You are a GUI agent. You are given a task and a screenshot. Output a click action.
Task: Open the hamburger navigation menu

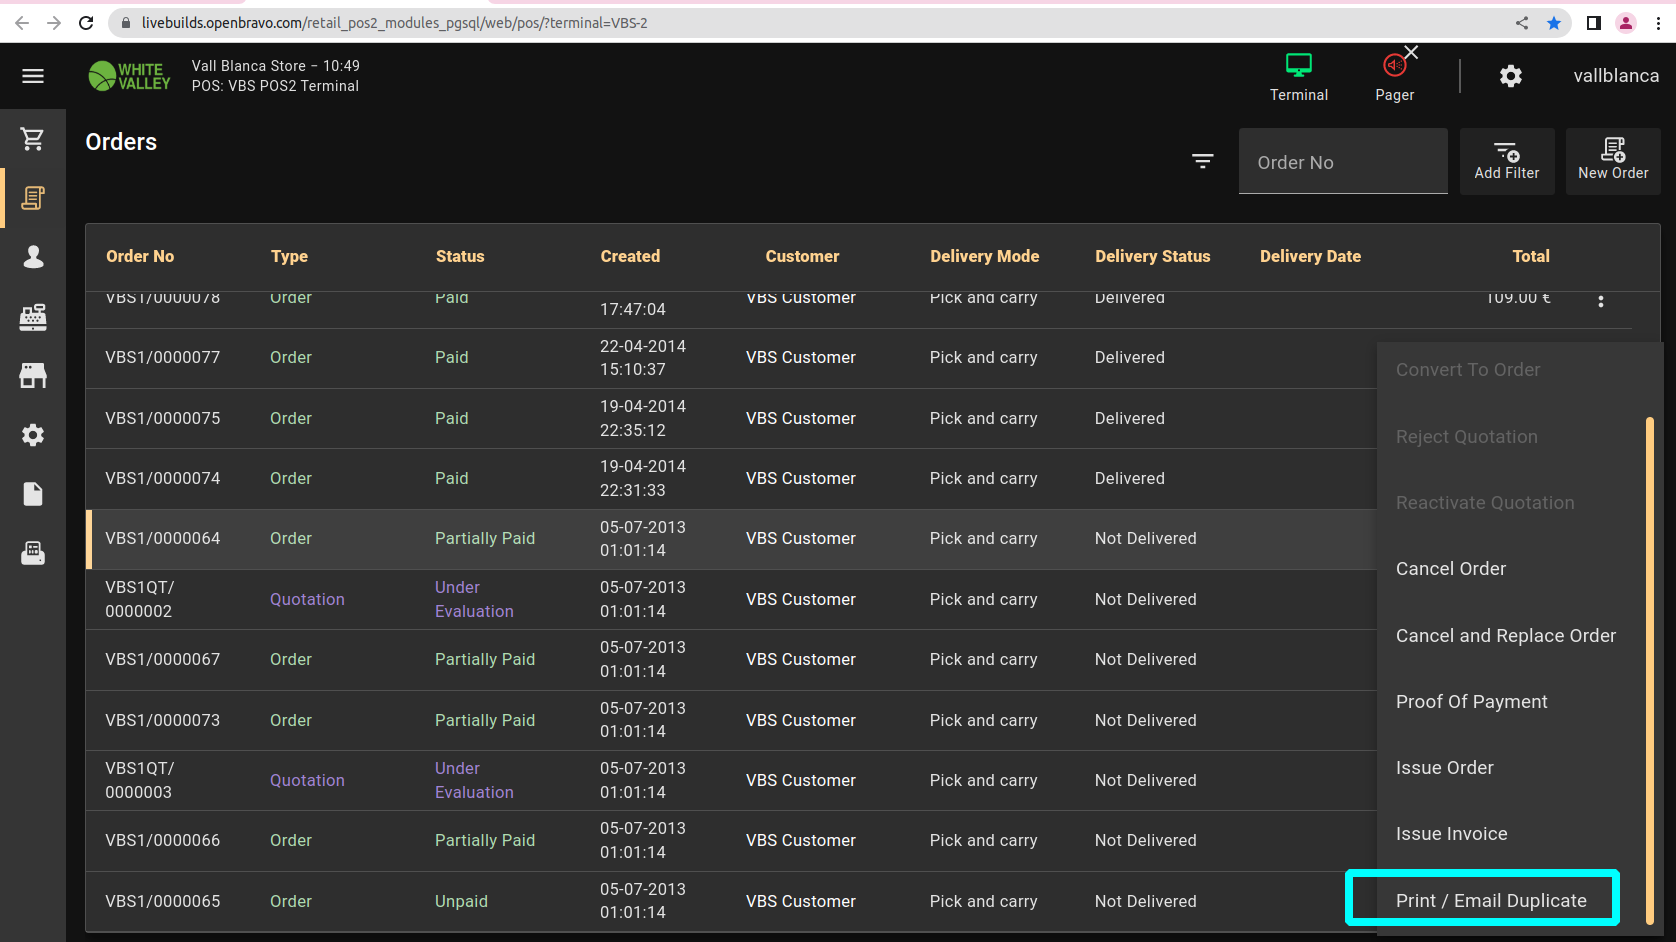point(33,76)
